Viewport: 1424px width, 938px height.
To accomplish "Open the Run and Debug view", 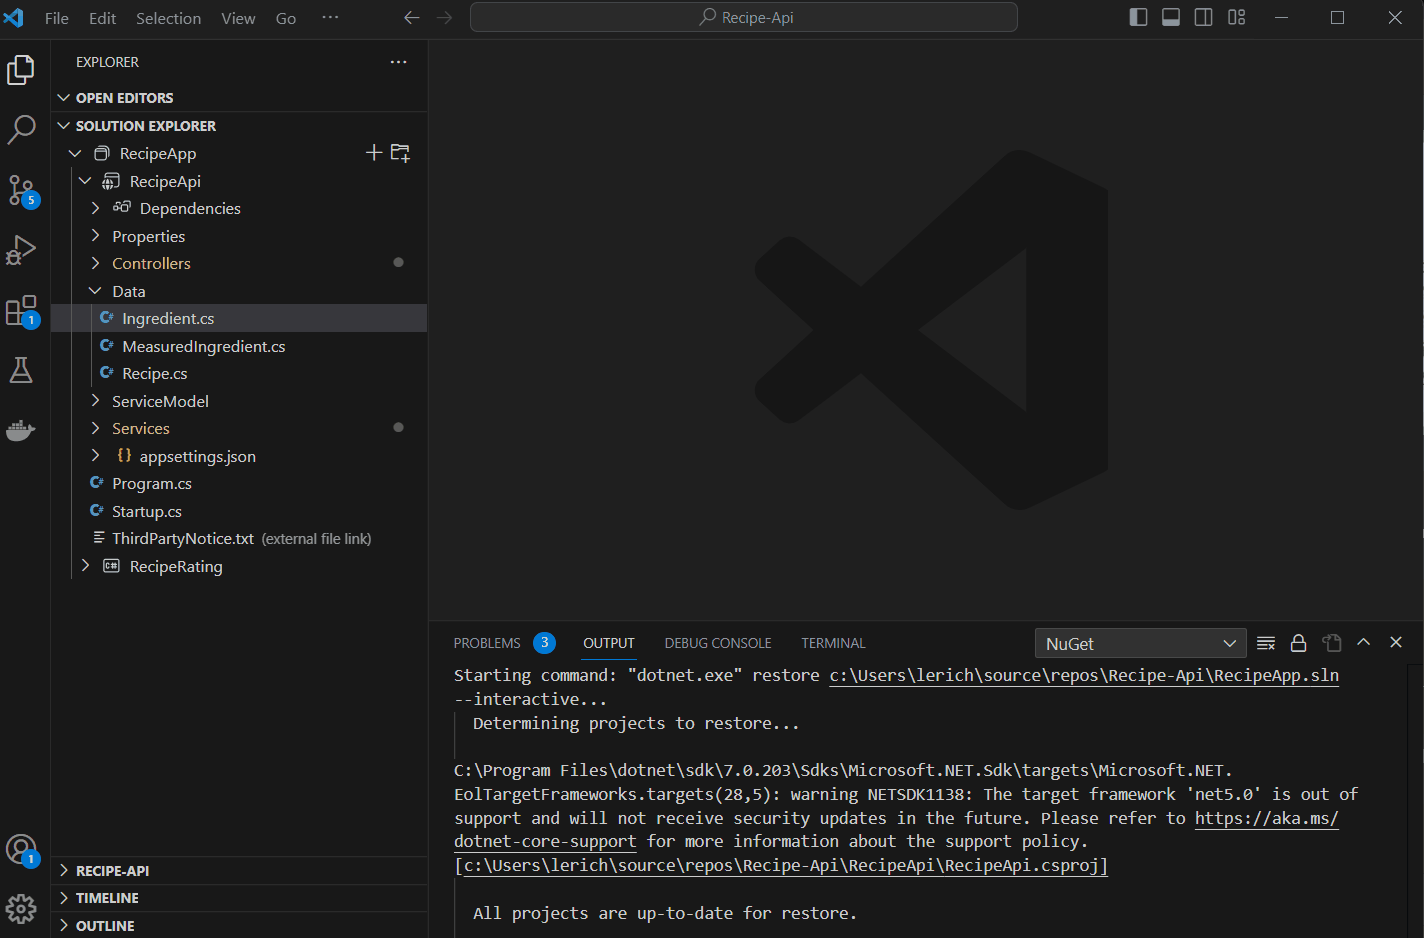I will (x=22, y=250).
